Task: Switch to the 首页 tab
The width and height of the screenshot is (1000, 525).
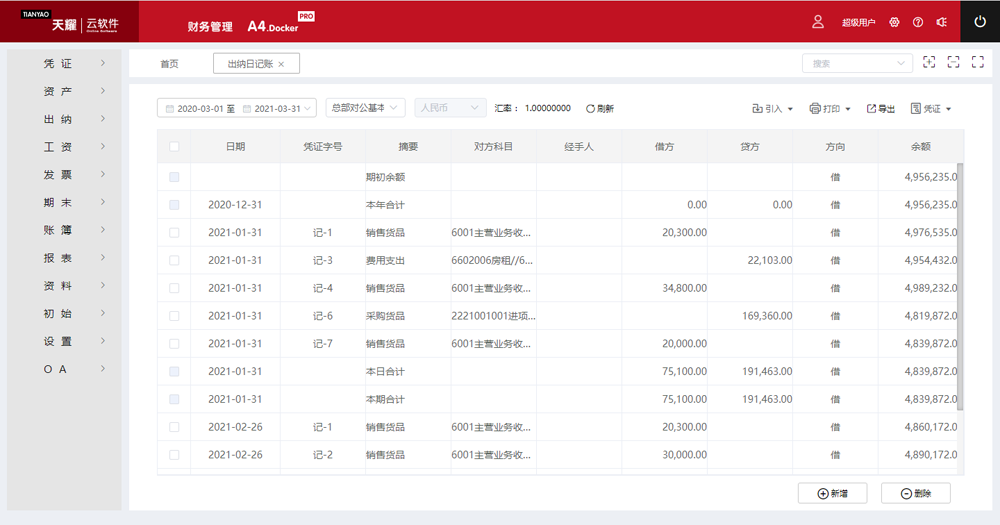Action: point(170,64)
